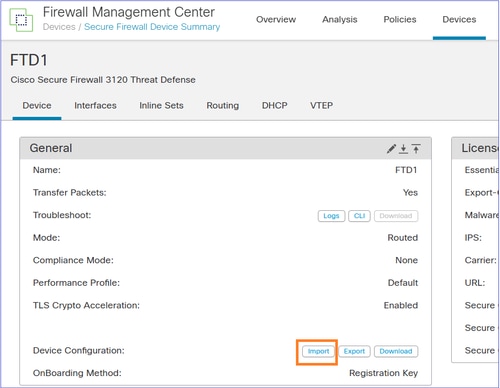Viewport: 500px width, 388px height.
Task: Click the Device Configuration Import button
Action: (318, 351)
